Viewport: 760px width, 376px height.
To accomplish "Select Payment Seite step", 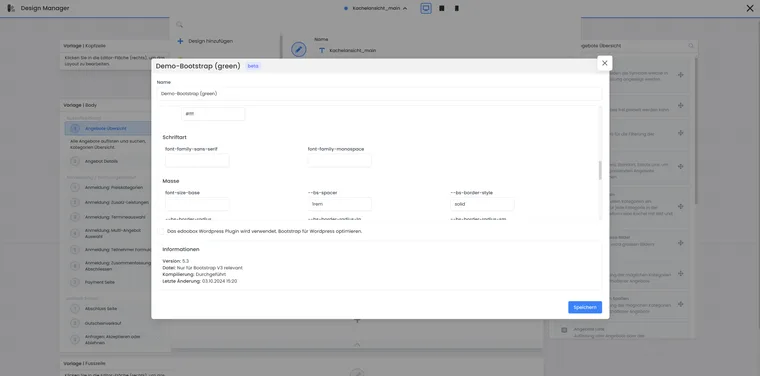I will [x=100, y=282].
